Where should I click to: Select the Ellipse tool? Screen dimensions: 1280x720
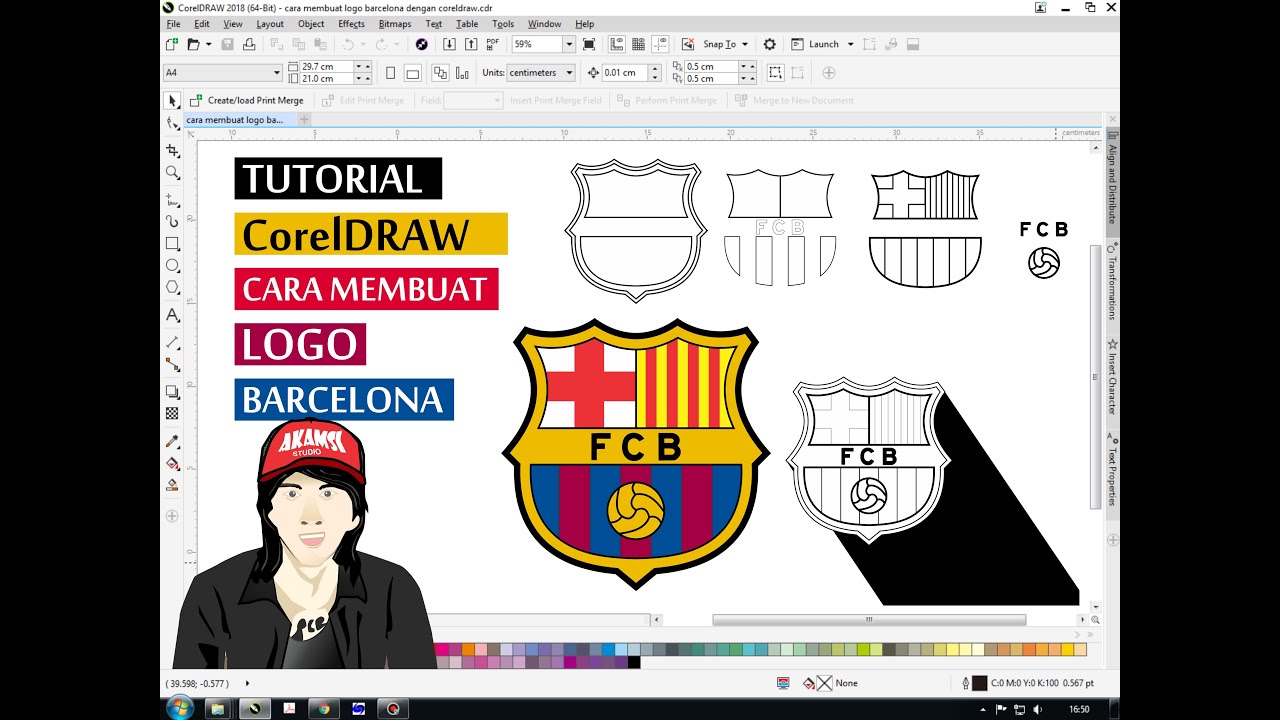point(172,266)
